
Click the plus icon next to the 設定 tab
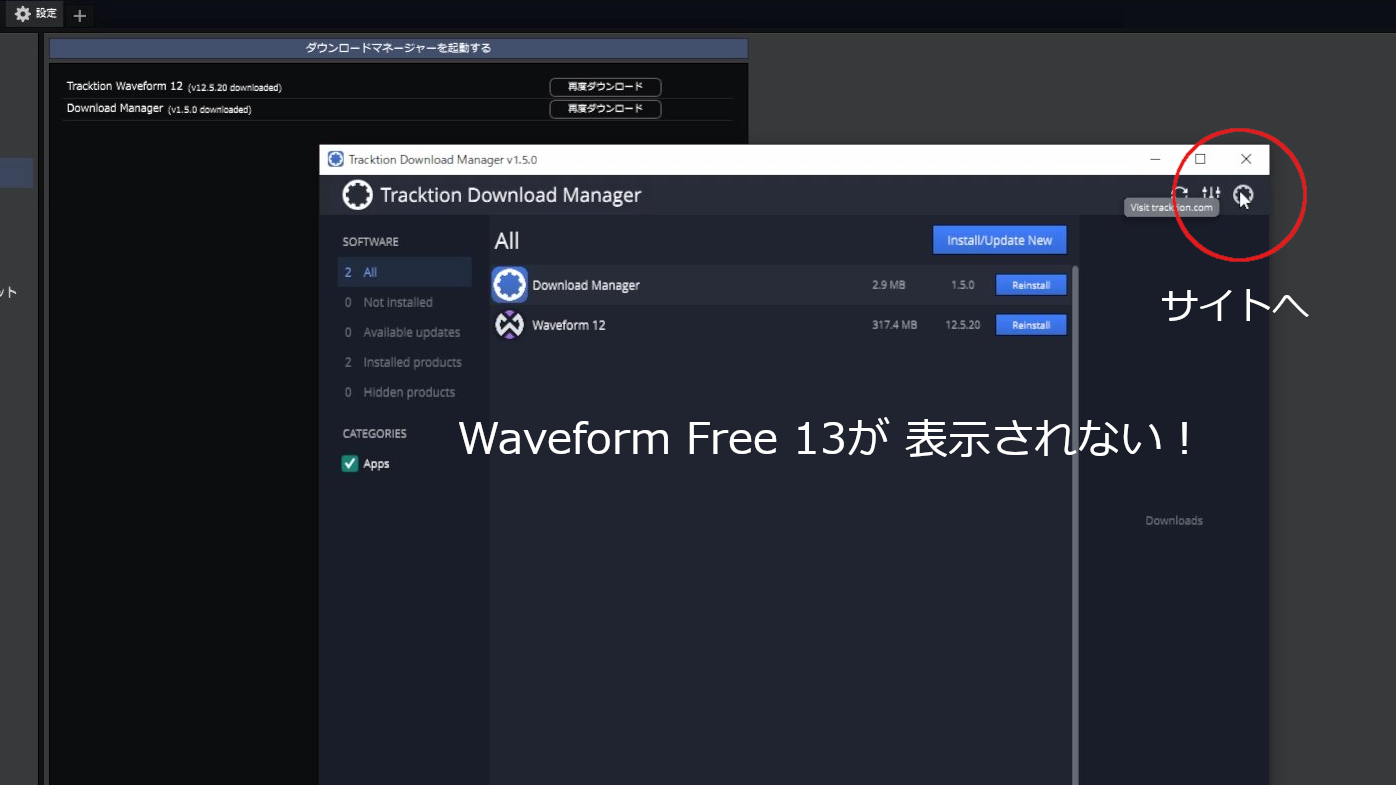pos(78,15)
